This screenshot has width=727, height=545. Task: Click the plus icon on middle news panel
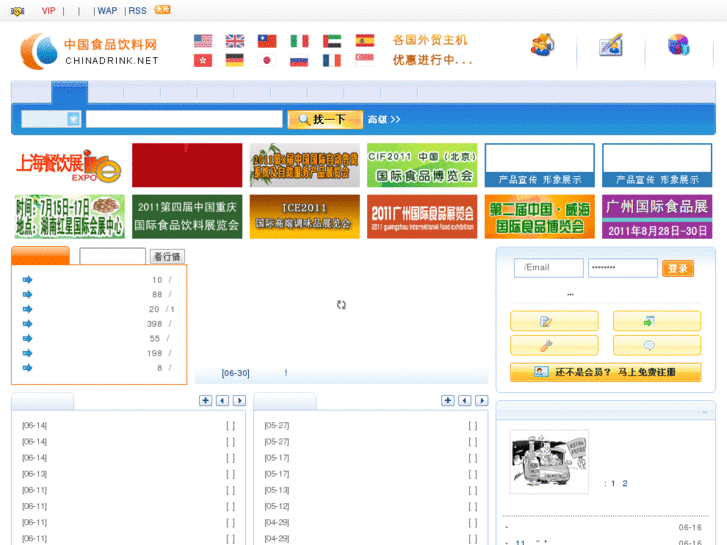448,400
